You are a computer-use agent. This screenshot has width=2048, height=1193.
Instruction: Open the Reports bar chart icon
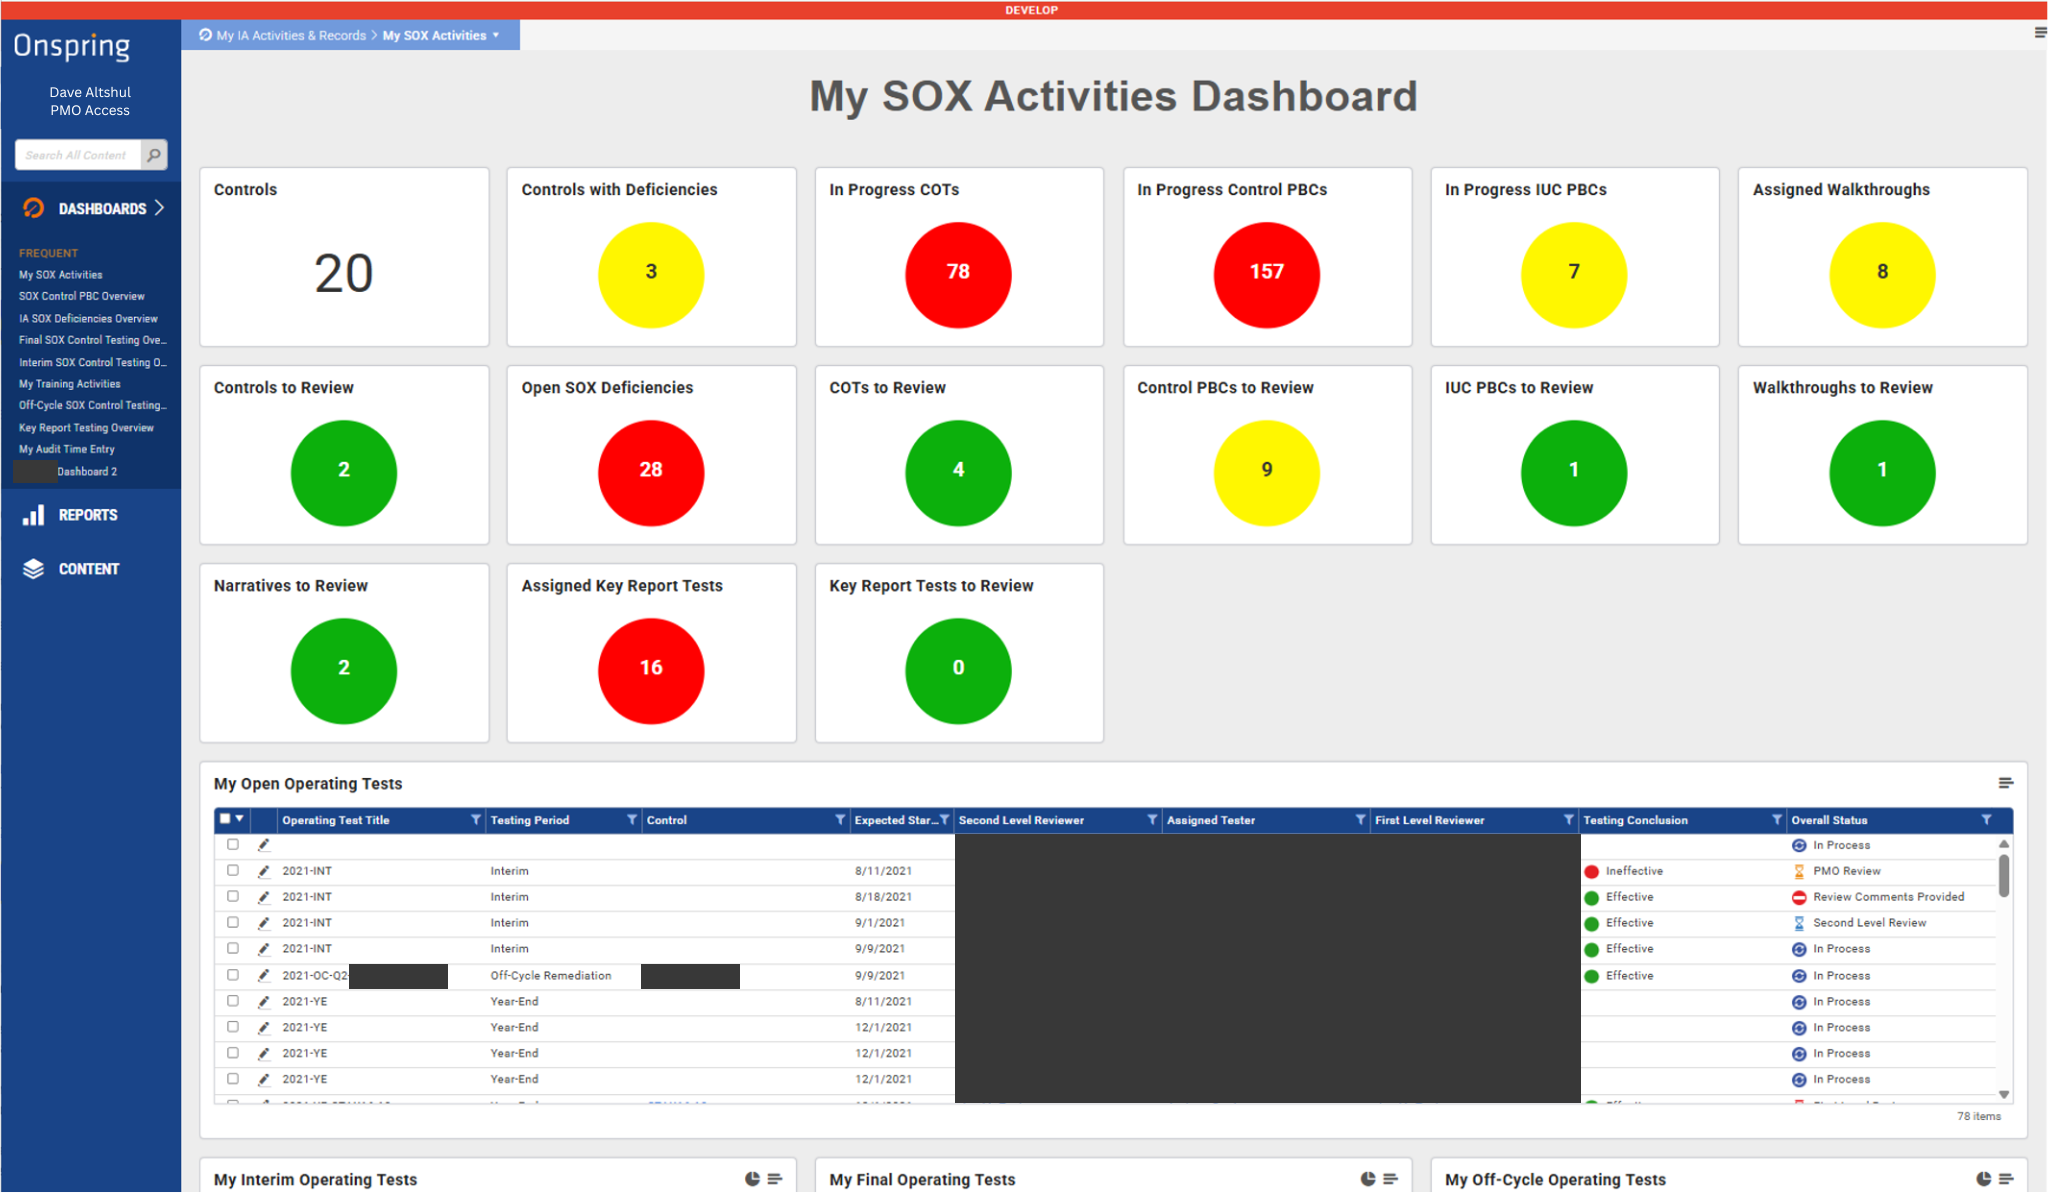tap(33, 515)
